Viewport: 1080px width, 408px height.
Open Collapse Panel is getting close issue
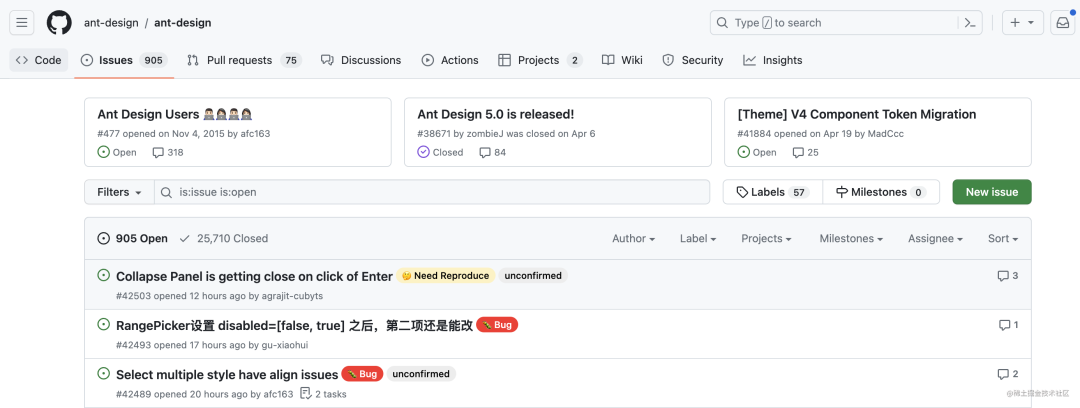point(254,276)
